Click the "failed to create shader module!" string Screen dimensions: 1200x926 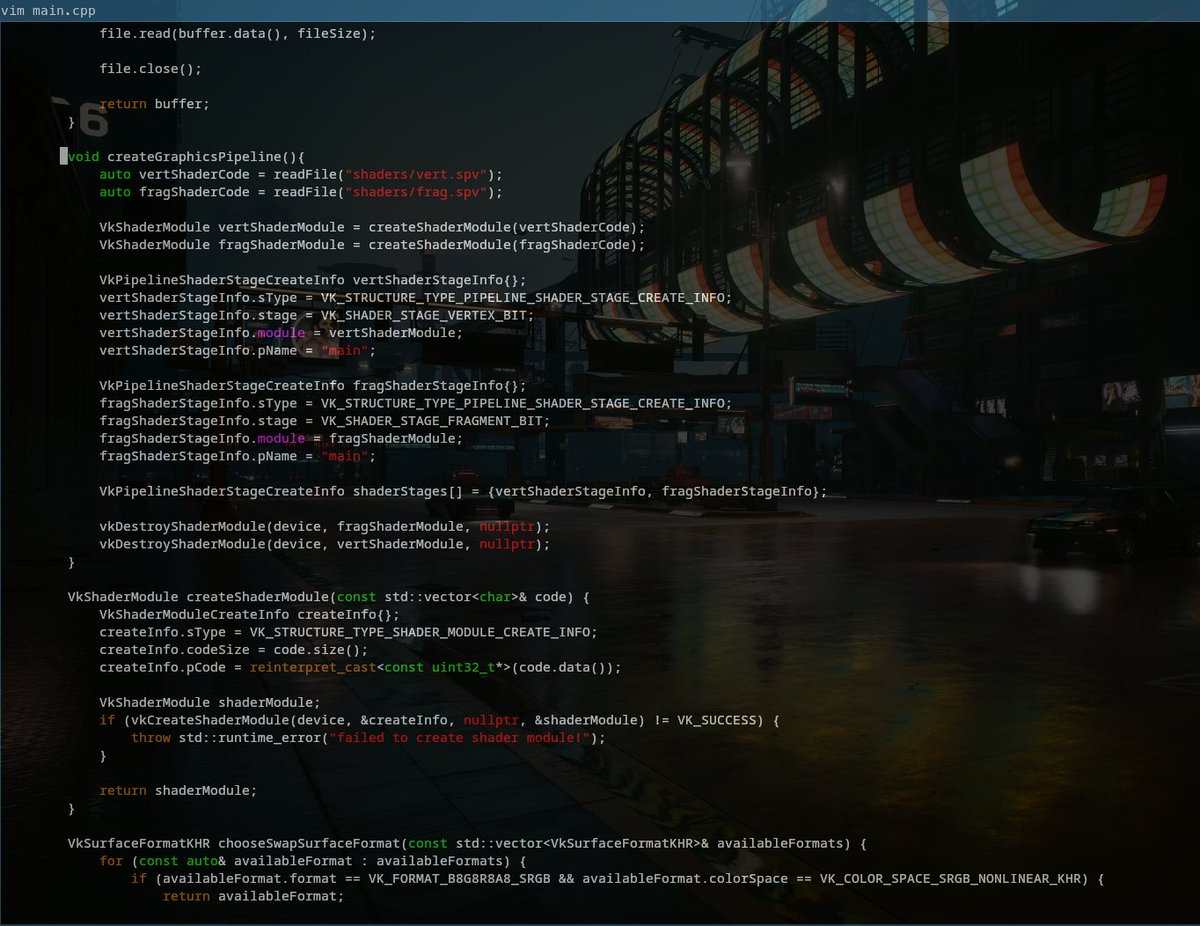(x=460, y=739)
